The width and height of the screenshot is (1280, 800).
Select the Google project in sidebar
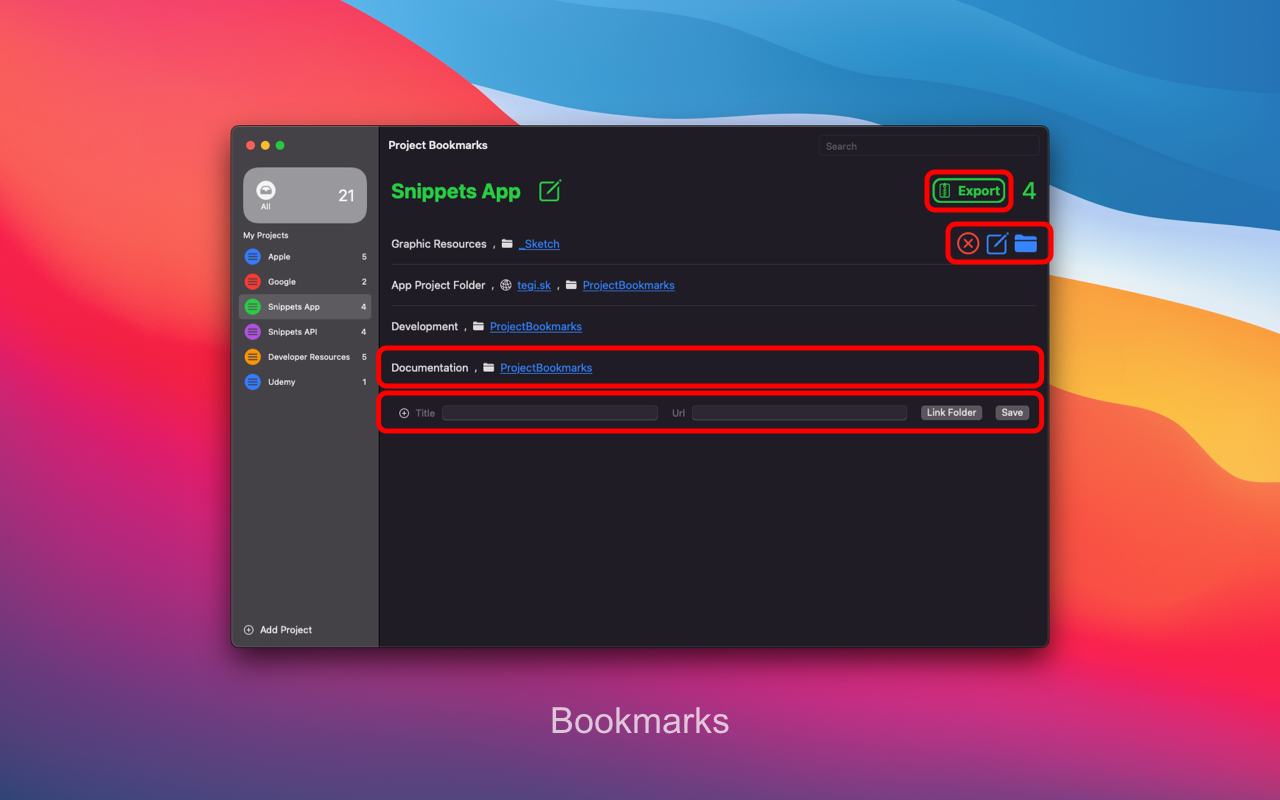305,282
